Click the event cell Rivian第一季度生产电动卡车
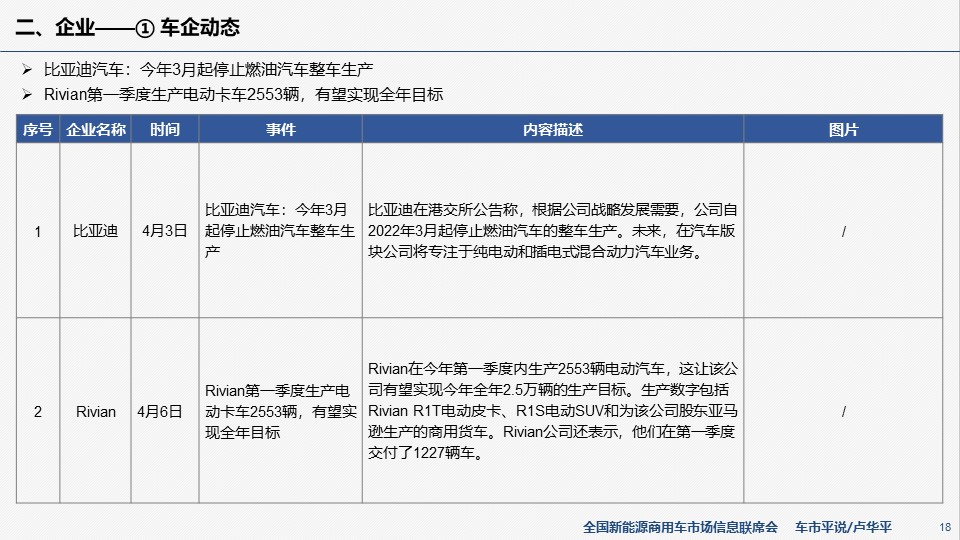 pyautogui.click(x=280, y=411)
